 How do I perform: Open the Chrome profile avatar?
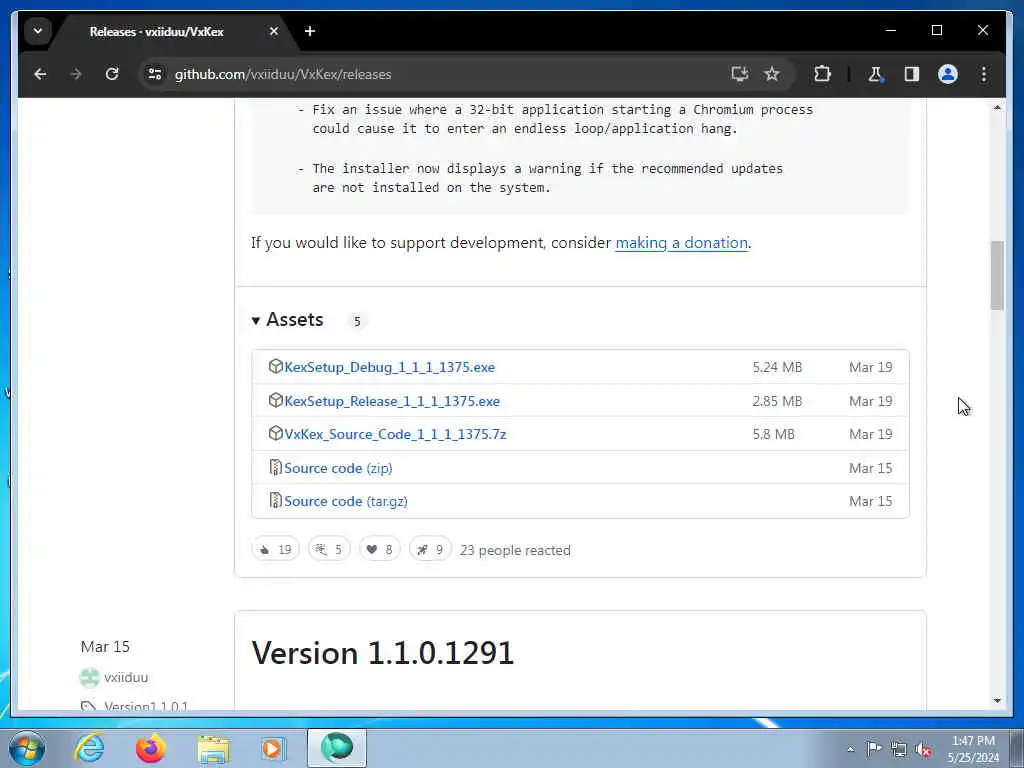click(948, 74)
